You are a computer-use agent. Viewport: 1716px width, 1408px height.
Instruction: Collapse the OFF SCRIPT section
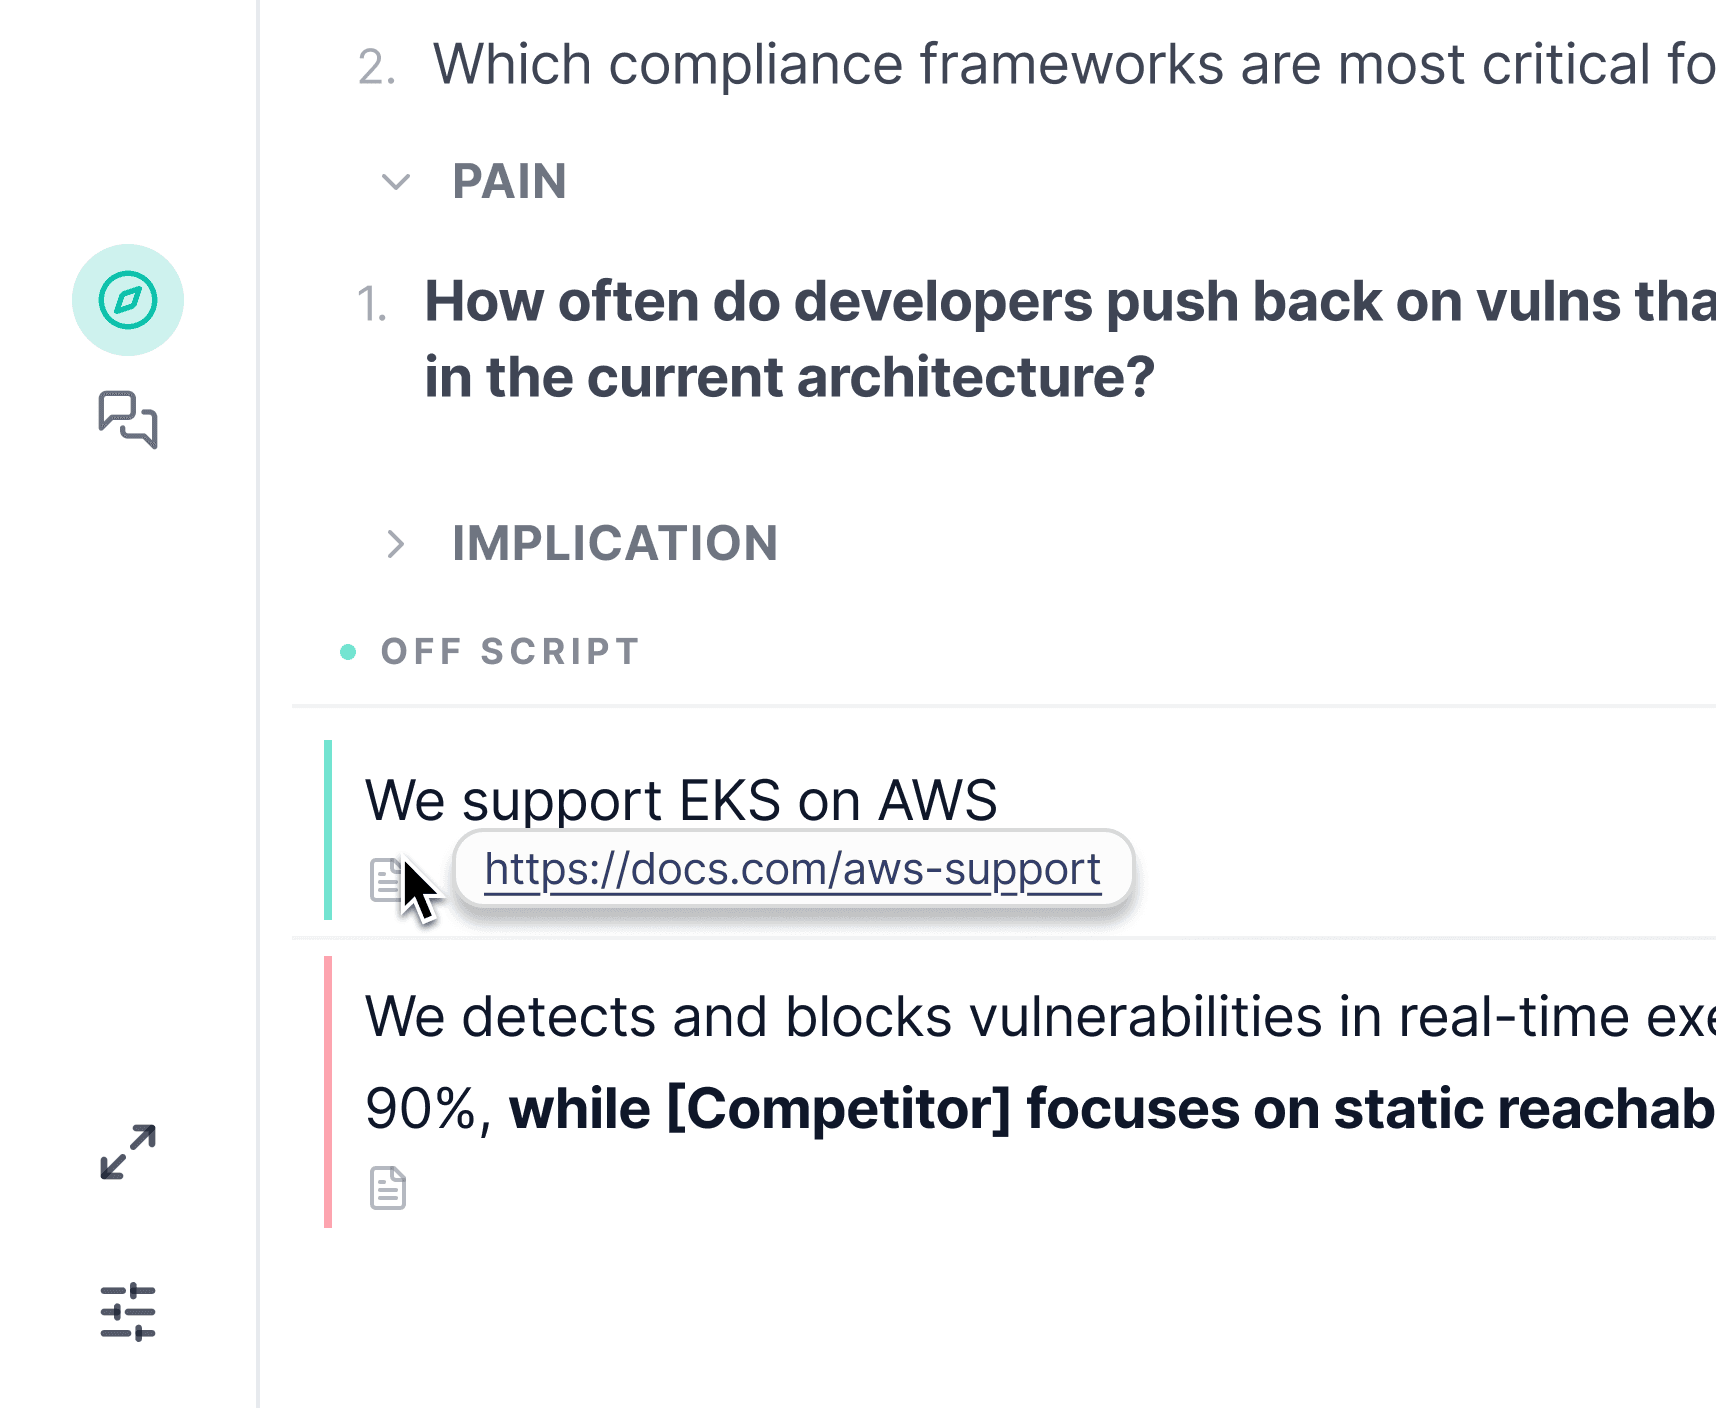point(508,650)
